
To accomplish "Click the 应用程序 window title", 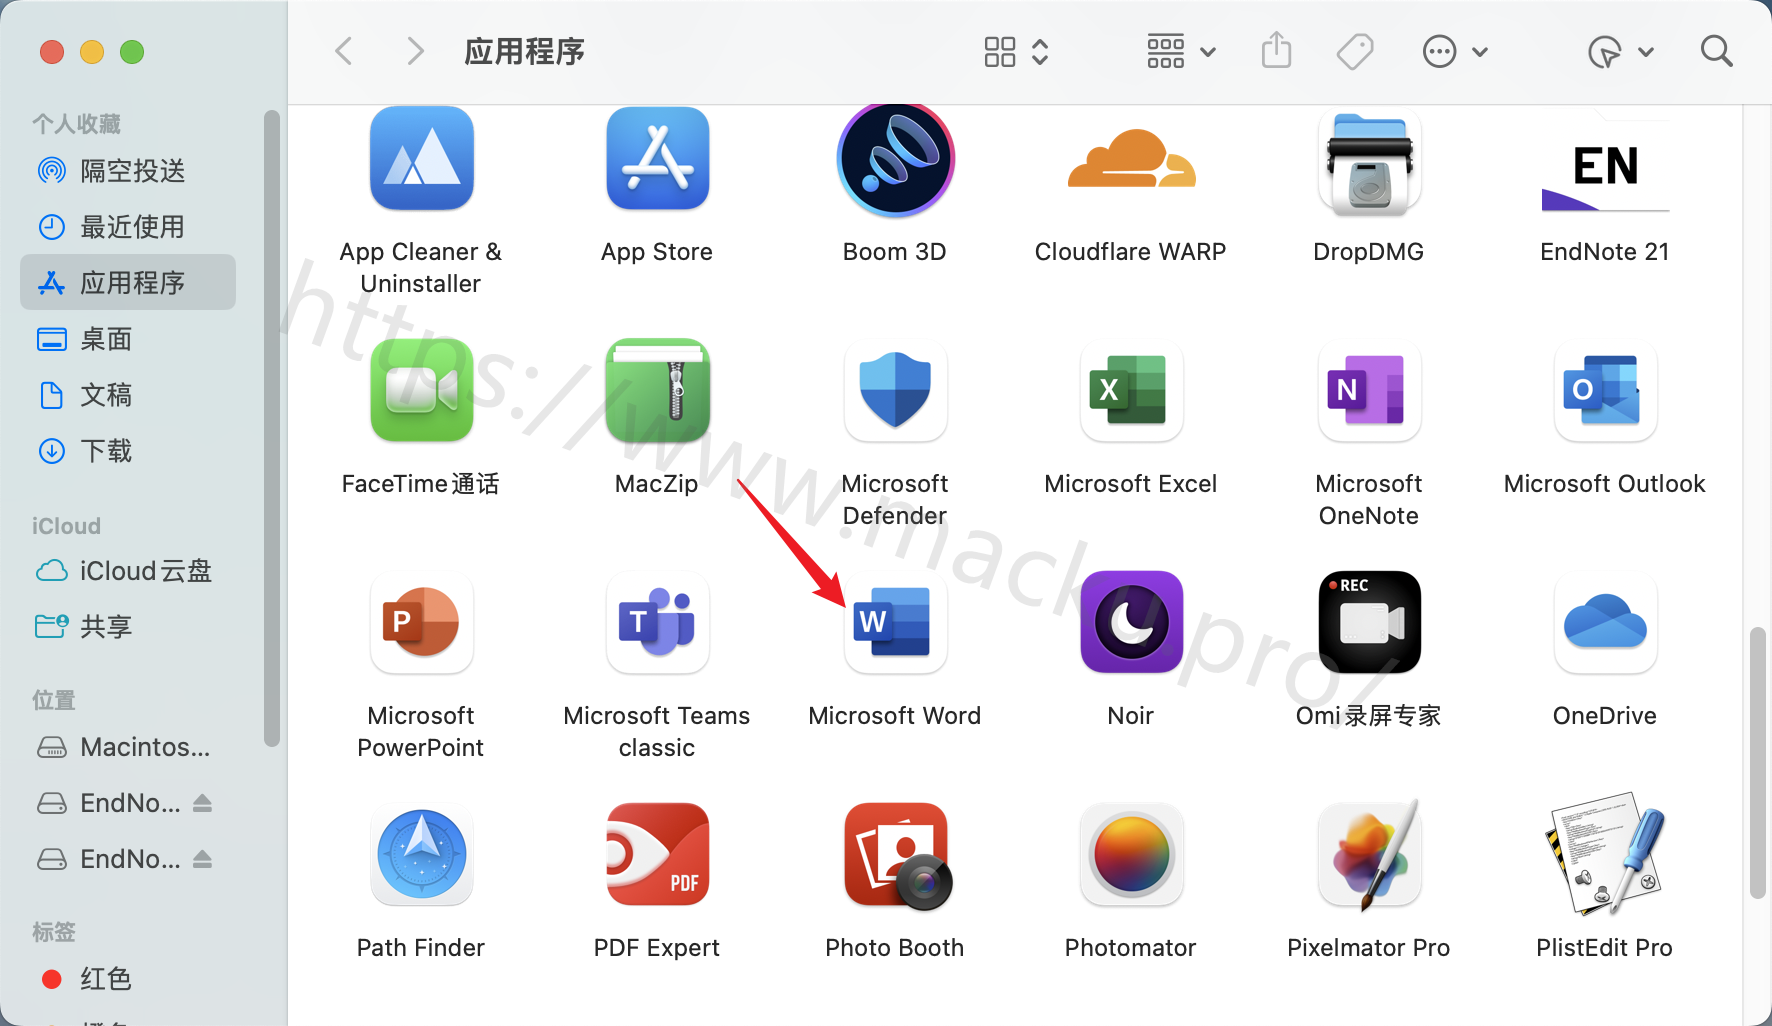I will click(x=525, y=51).
